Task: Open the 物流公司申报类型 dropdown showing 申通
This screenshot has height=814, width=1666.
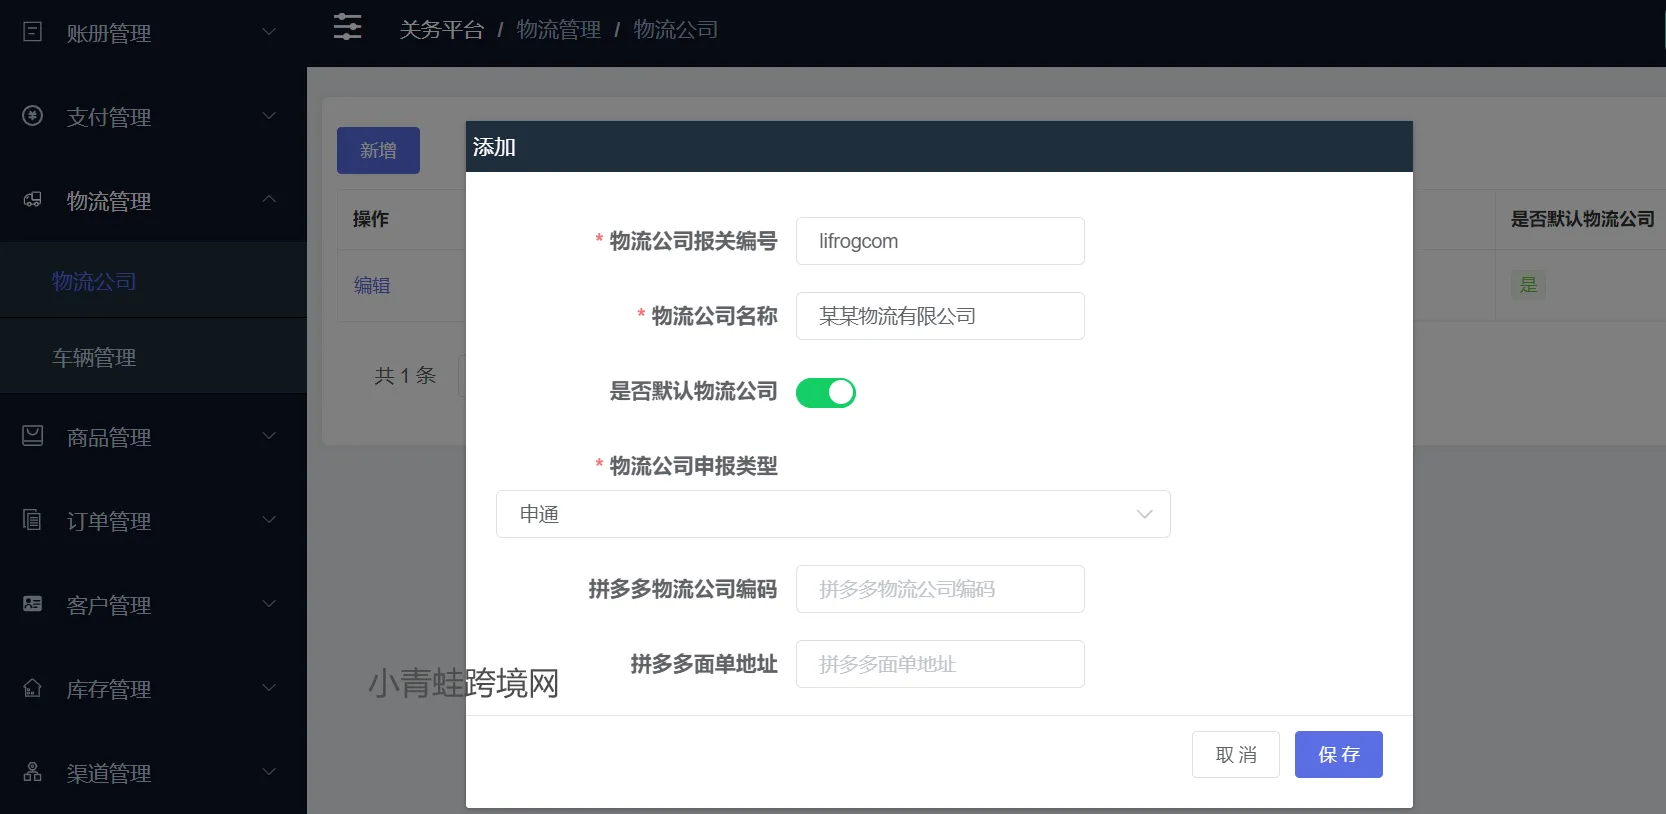Action: point(832,514)
